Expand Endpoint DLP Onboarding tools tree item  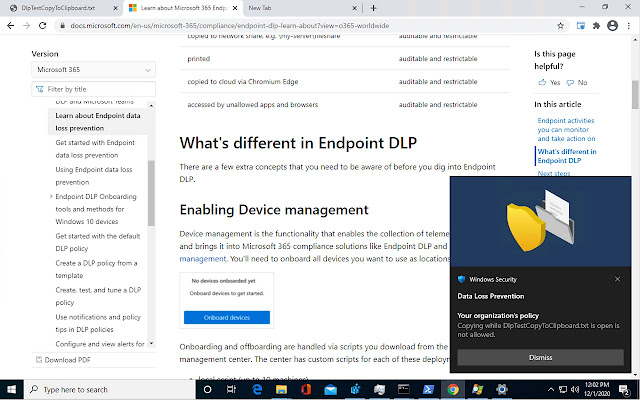[x=49, y=197]
